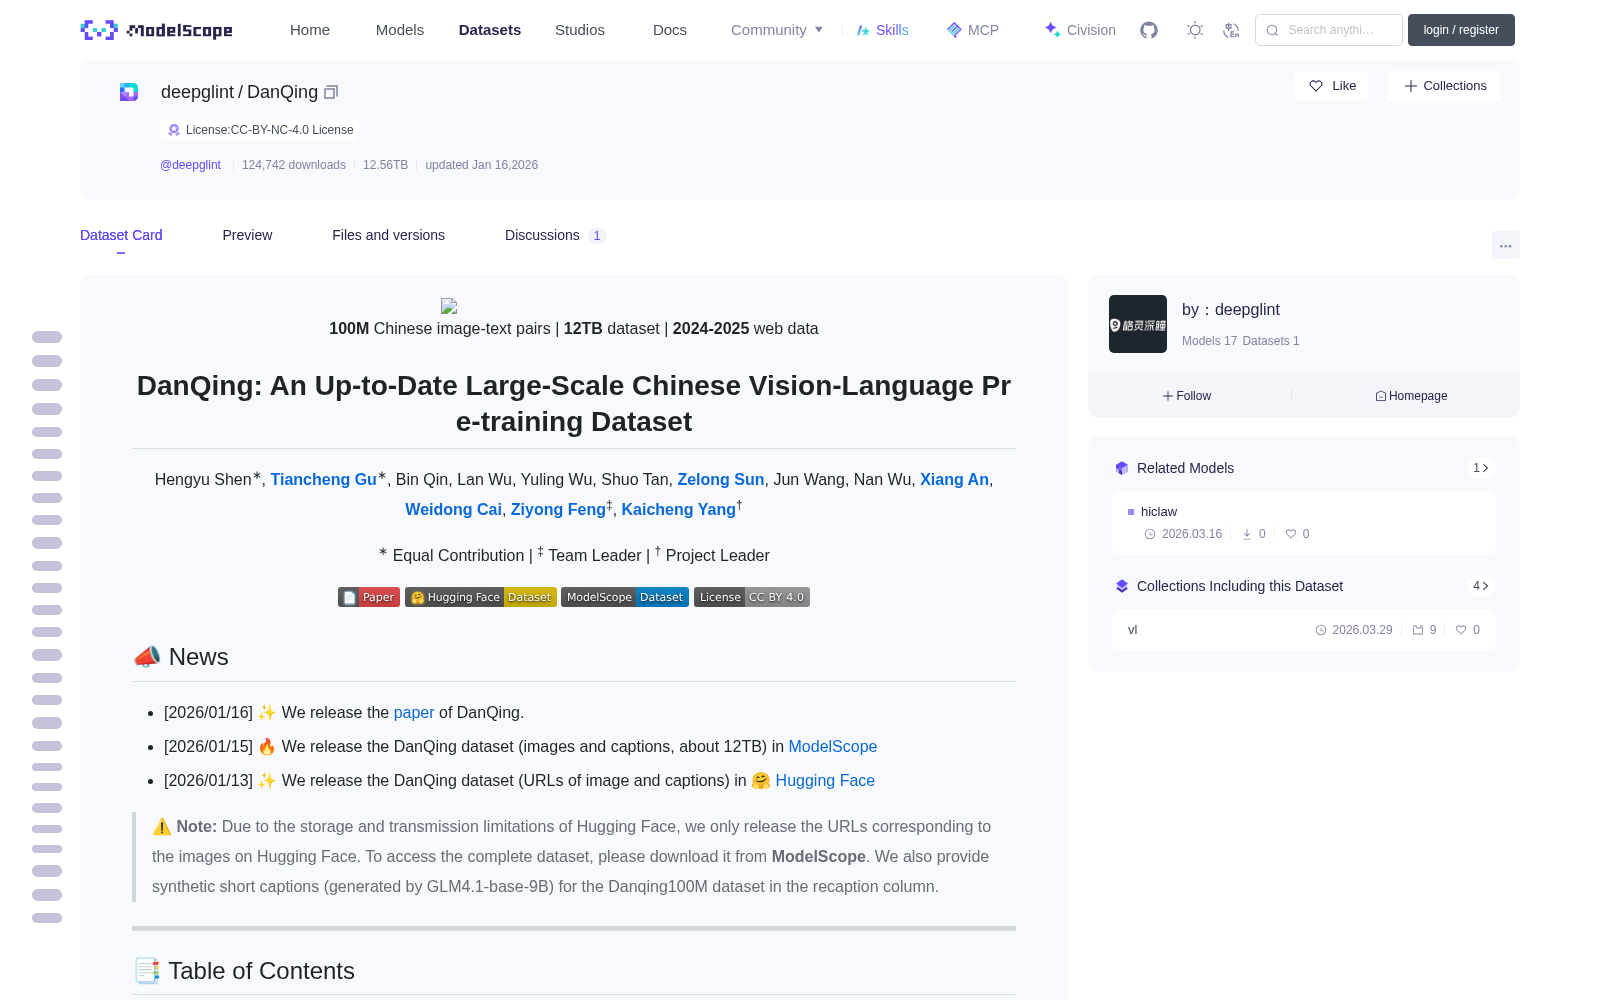Screen dimensions: 1600x1000
Task: Follow the deepglint organization
Action: [x=1187, y=396]
